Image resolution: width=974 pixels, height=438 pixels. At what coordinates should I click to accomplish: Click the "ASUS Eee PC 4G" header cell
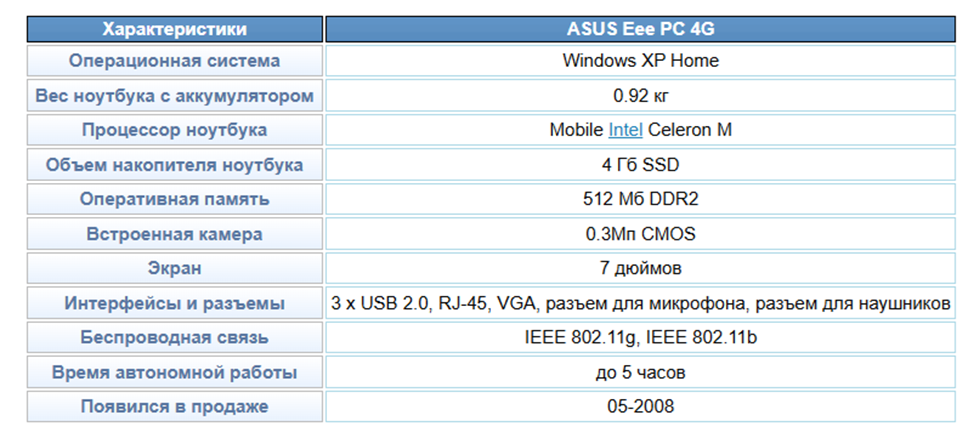640,30
